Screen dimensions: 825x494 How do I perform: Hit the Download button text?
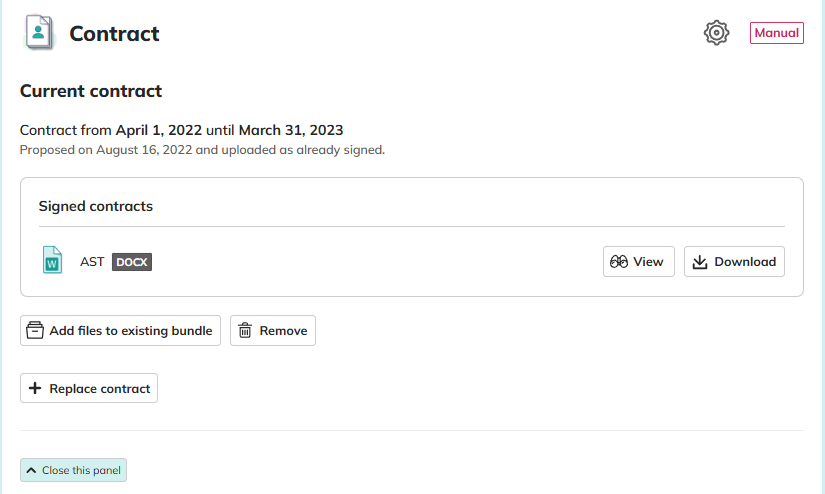coord(745,262)
